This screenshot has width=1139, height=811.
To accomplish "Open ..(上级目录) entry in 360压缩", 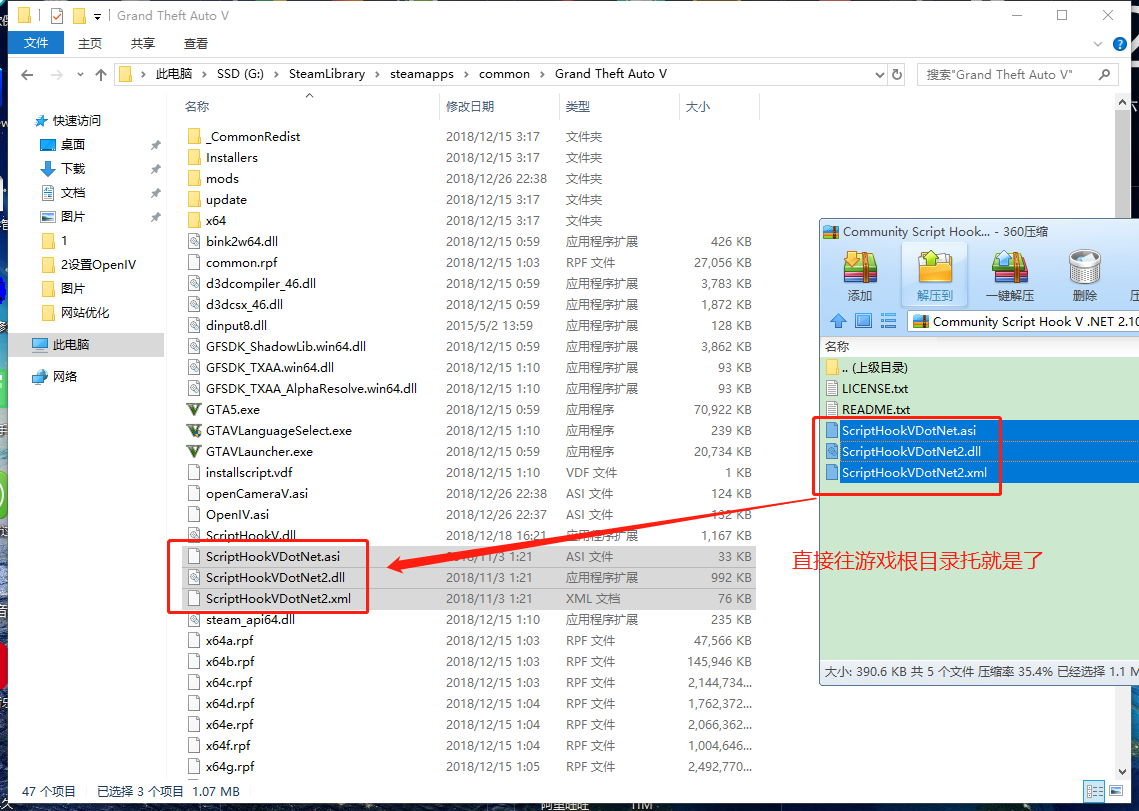I will 875,368.
